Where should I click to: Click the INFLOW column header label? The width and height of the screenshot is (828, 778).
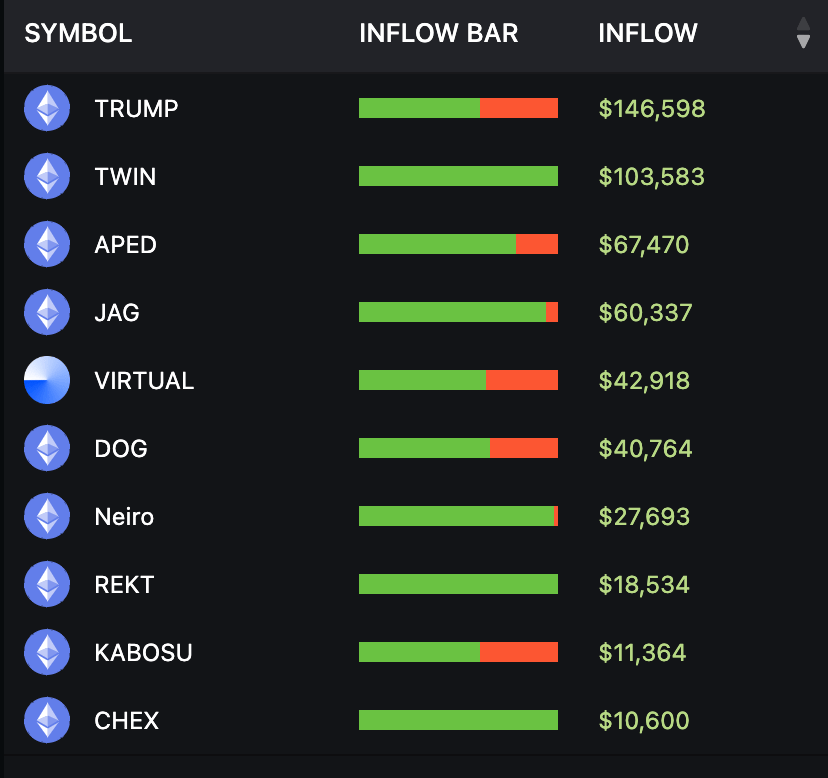(x=647, y=33)
